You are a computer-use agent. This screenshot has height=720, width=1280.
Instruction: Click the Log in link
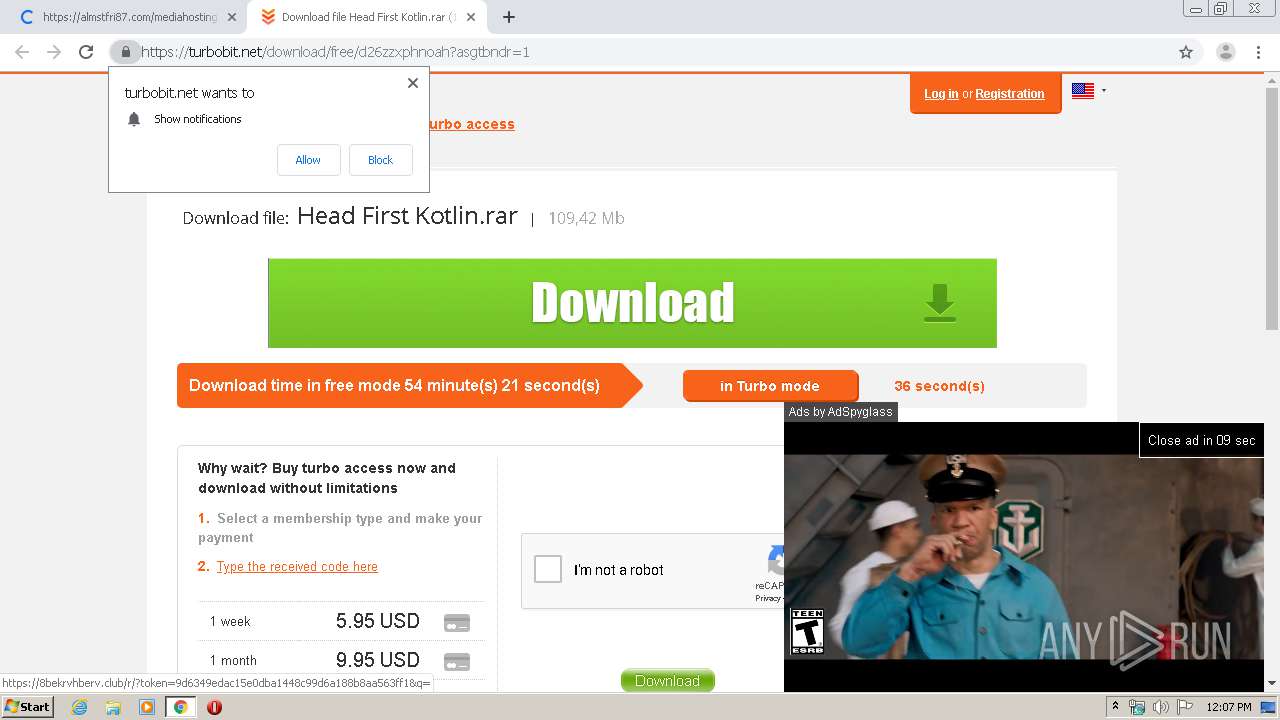(x=941, y=94)
